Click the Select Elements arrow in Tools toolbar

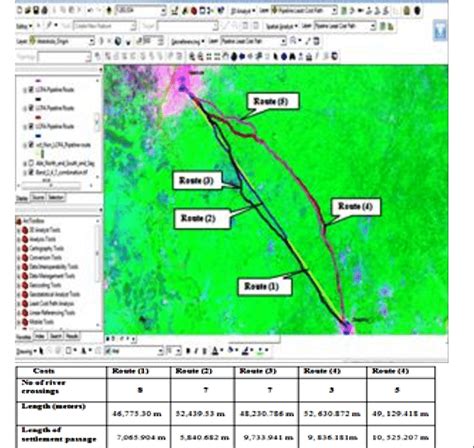point(276,57)
